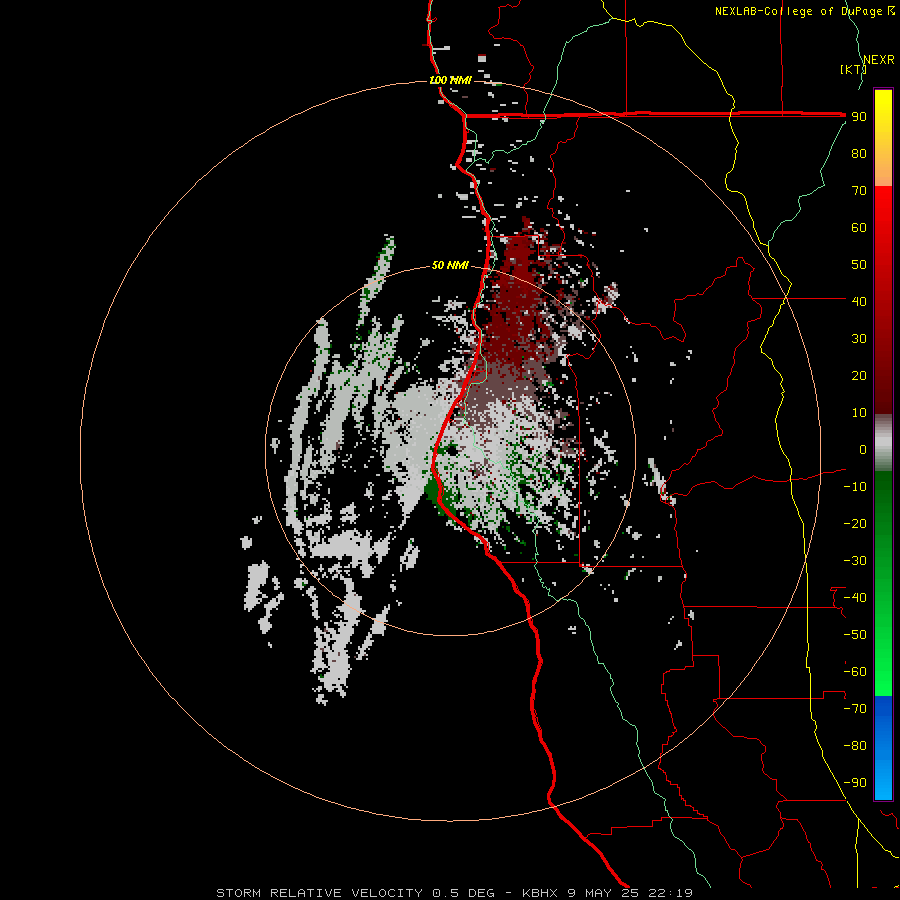
Task: Click the blue segment of the color bar
Action: [x=883, y=748]
